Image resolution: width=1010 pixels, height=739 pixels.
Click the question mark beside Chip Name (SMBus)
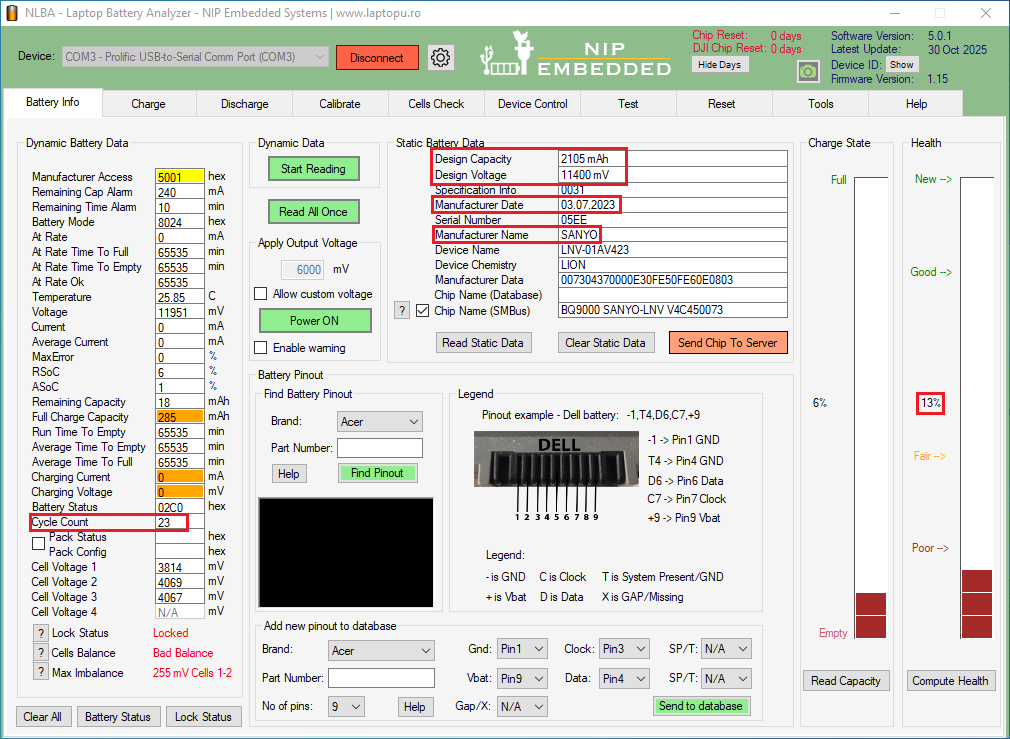coord(402,310)
